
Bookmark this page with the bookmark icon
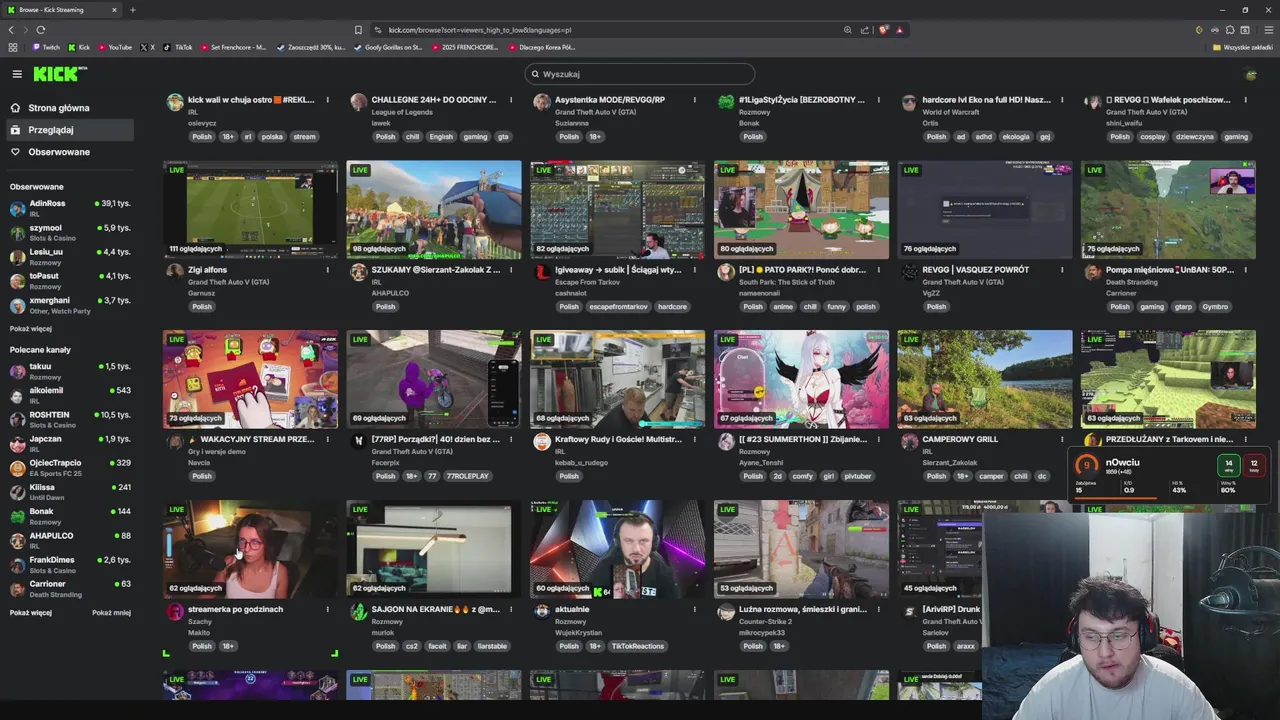(358, 30)
